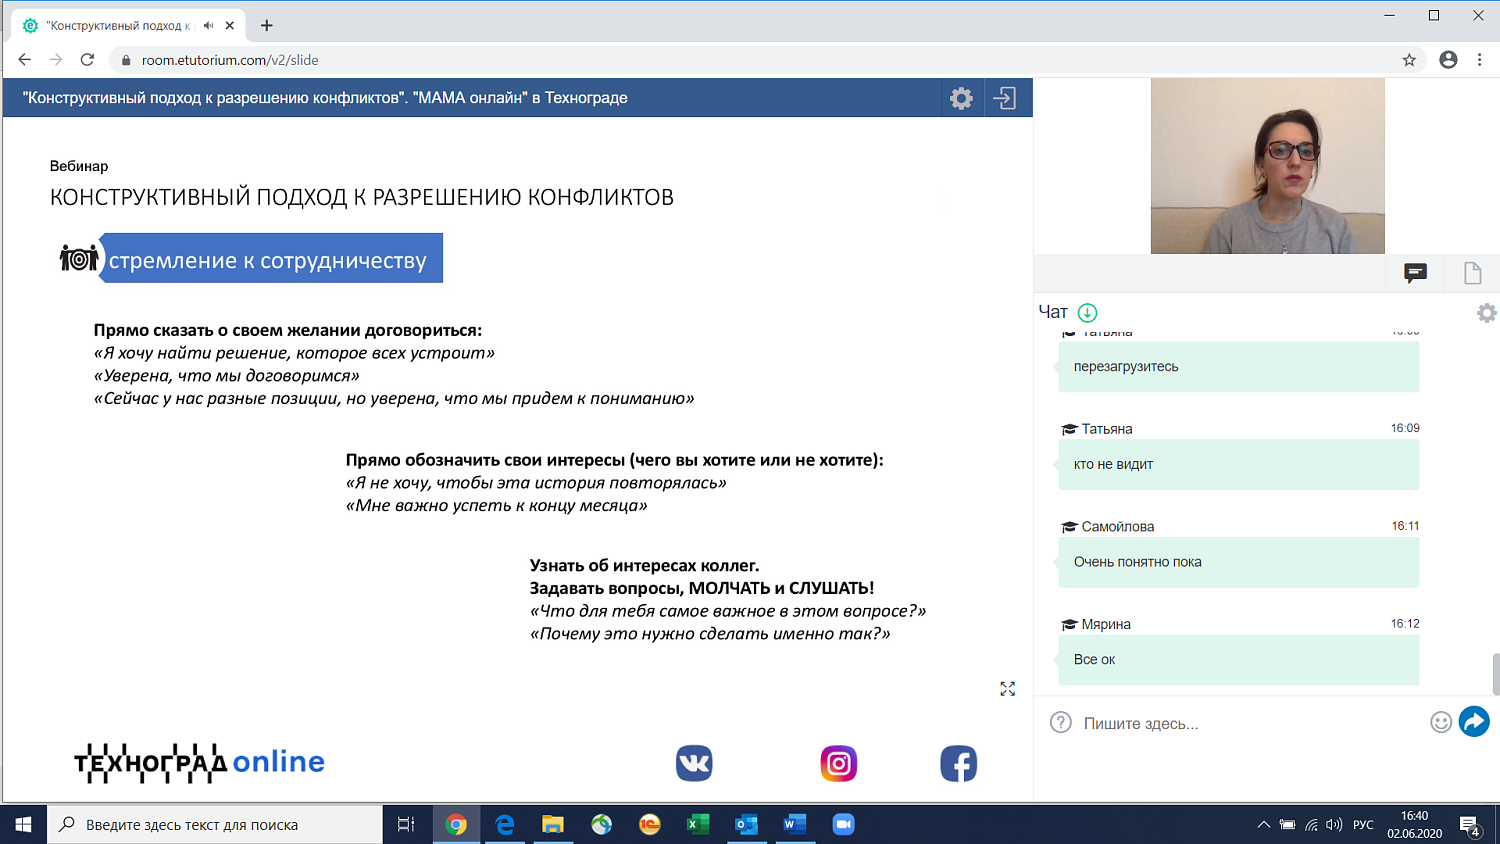The image size is (1500, 844).
Task: Open Word from the taskbar
Action: 795,825
